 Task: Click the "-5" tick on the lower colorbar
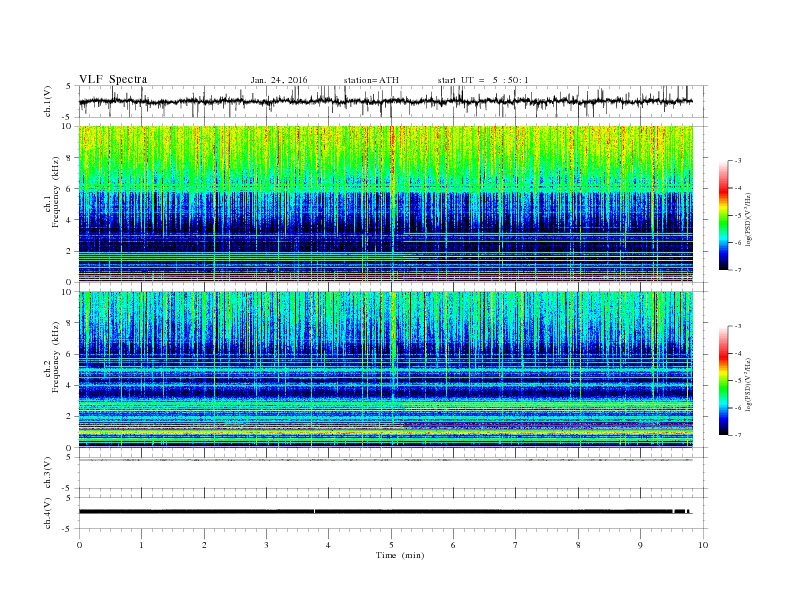coord(737,381)
